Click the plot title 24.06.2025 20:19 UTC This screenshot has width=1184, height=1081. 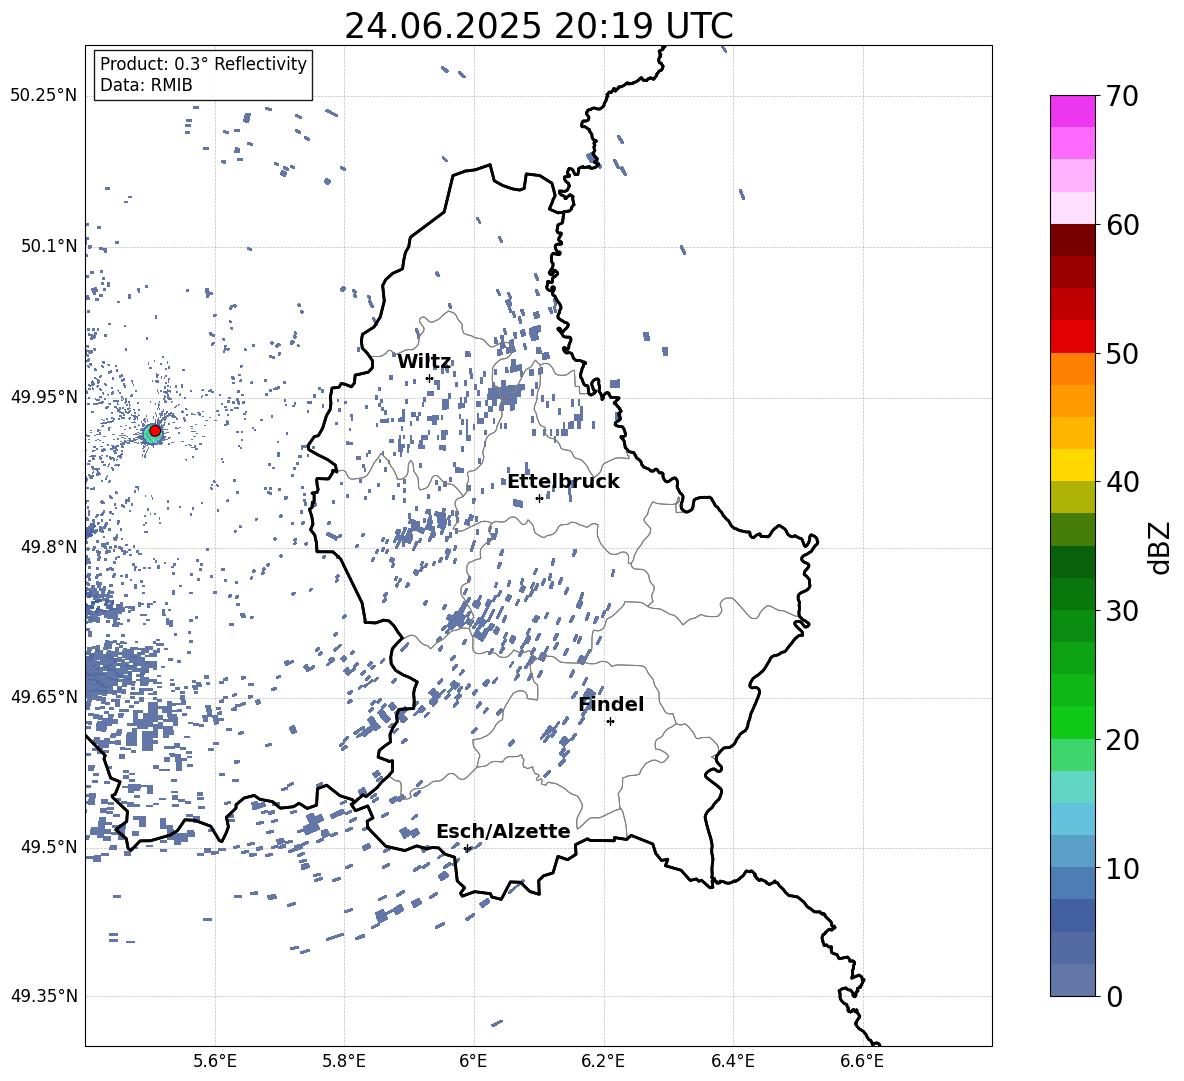(539, 26)
